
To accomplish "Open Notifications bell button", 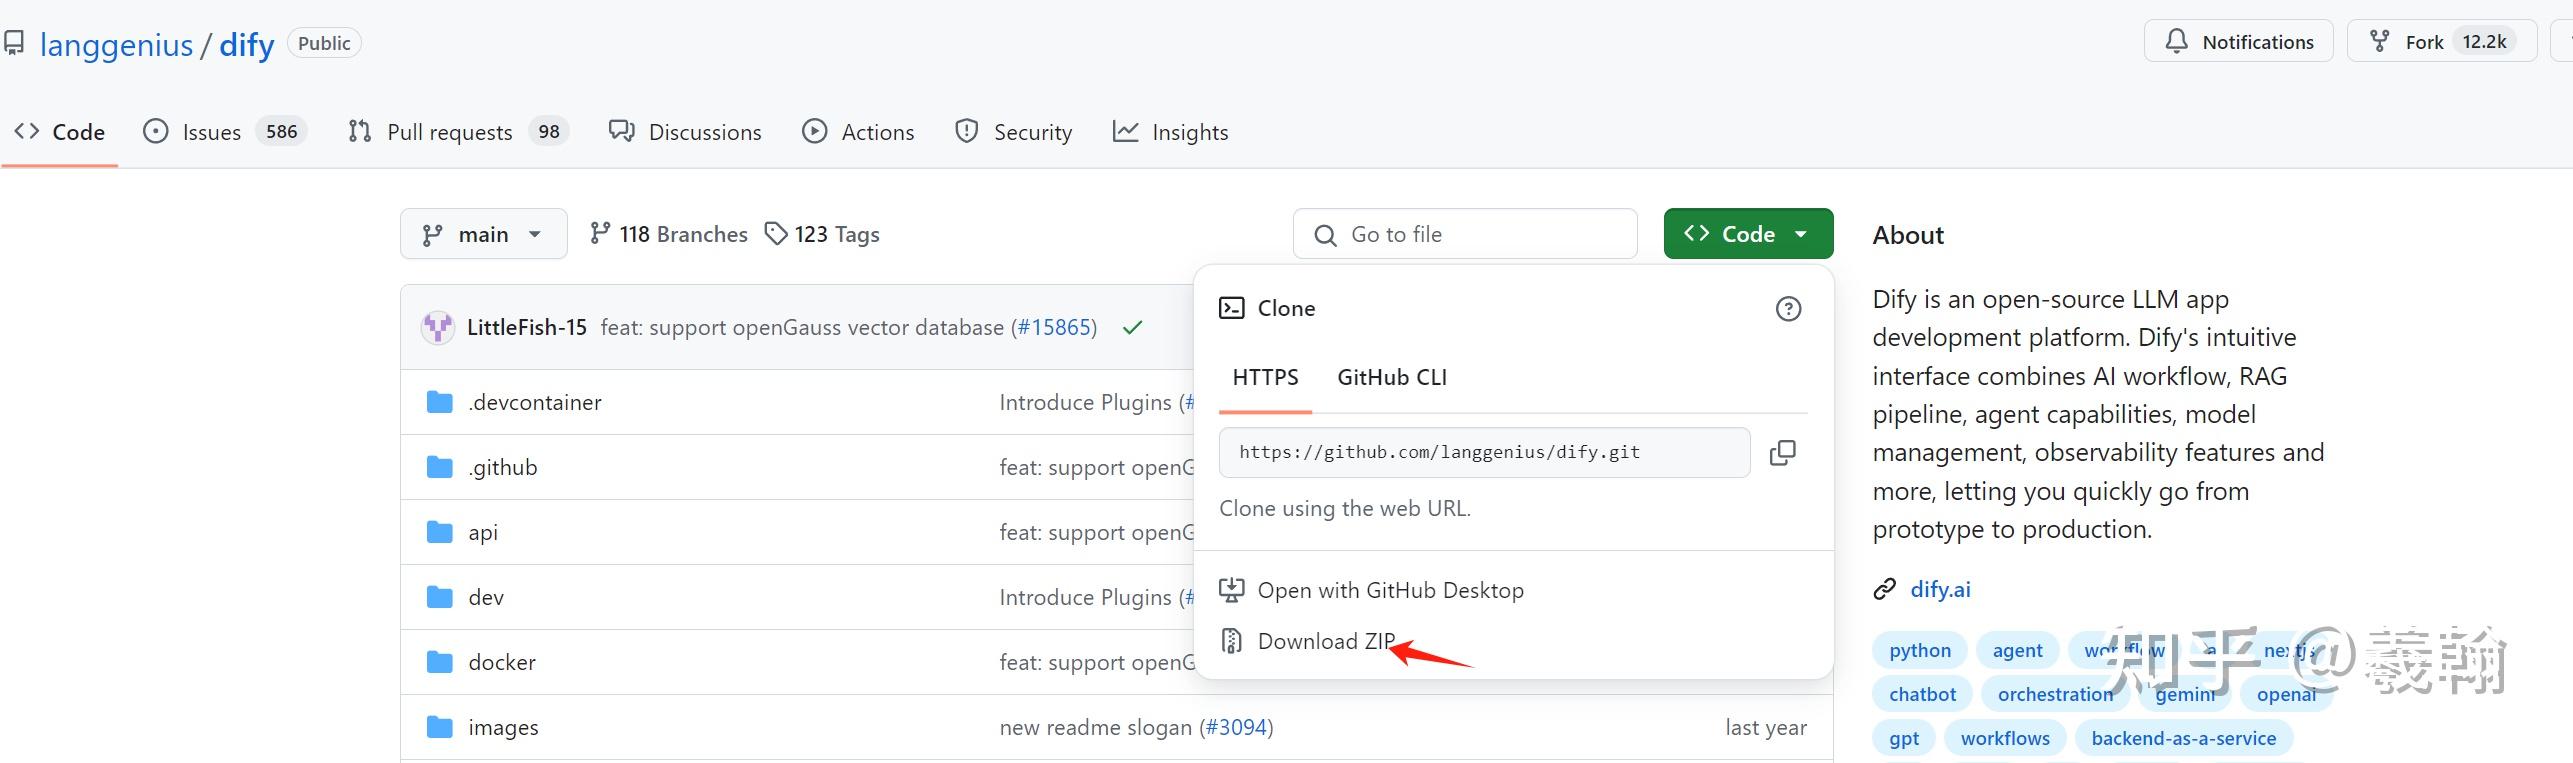I will [x=2238, y=42].
